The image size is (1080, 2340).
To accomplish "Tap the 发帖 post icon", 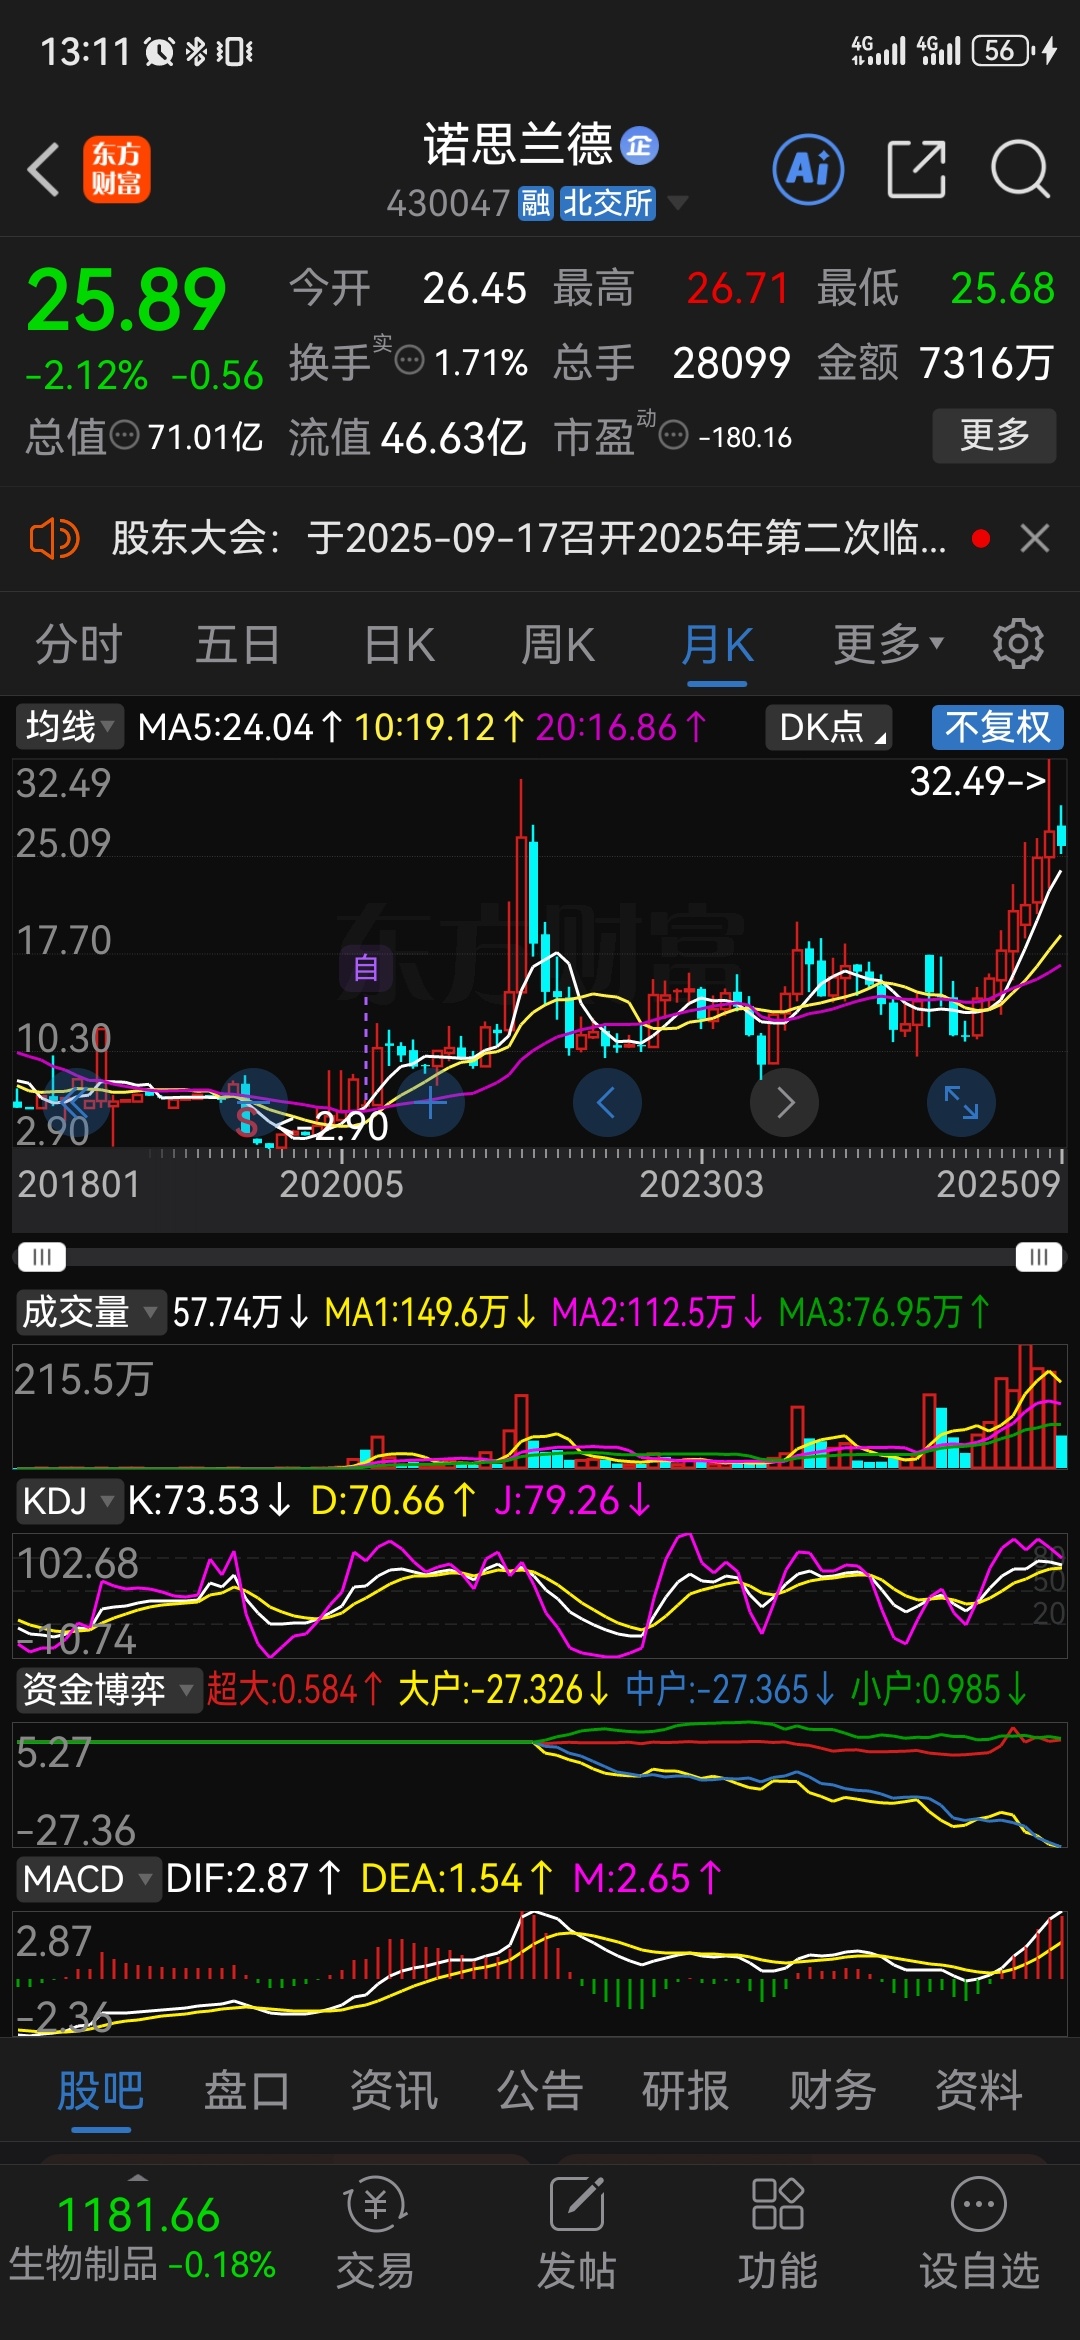I will click(577, 2234).
